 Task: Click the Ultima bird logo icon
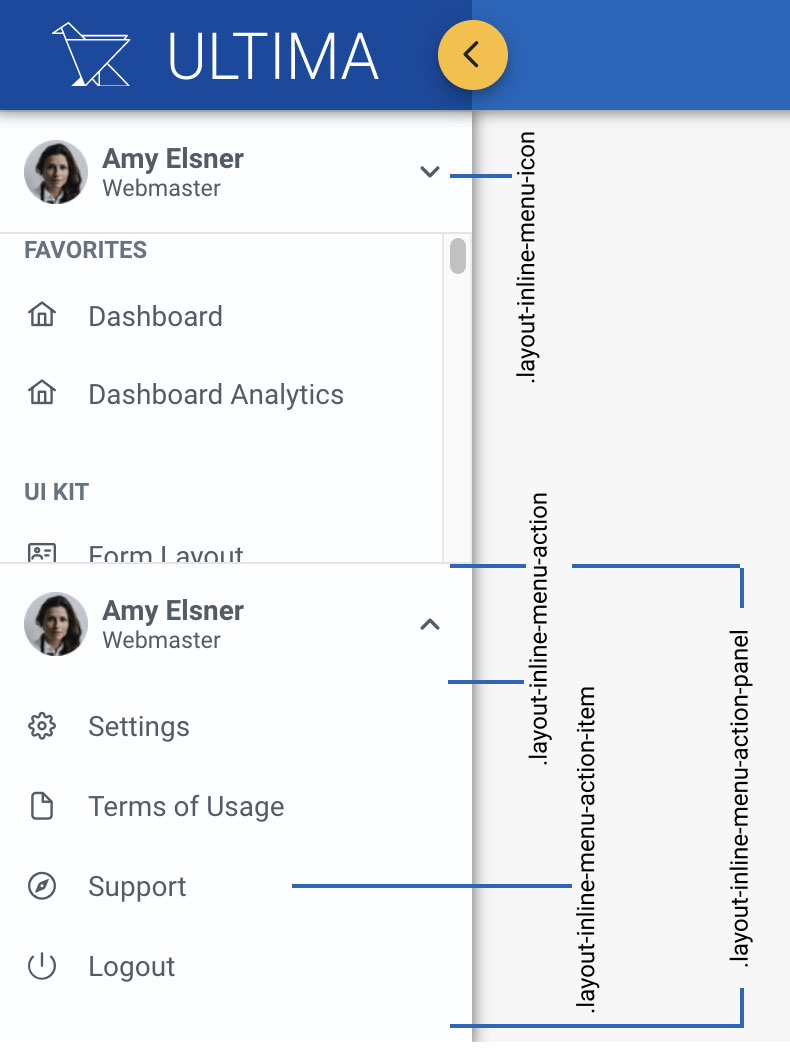pos(91,55)
